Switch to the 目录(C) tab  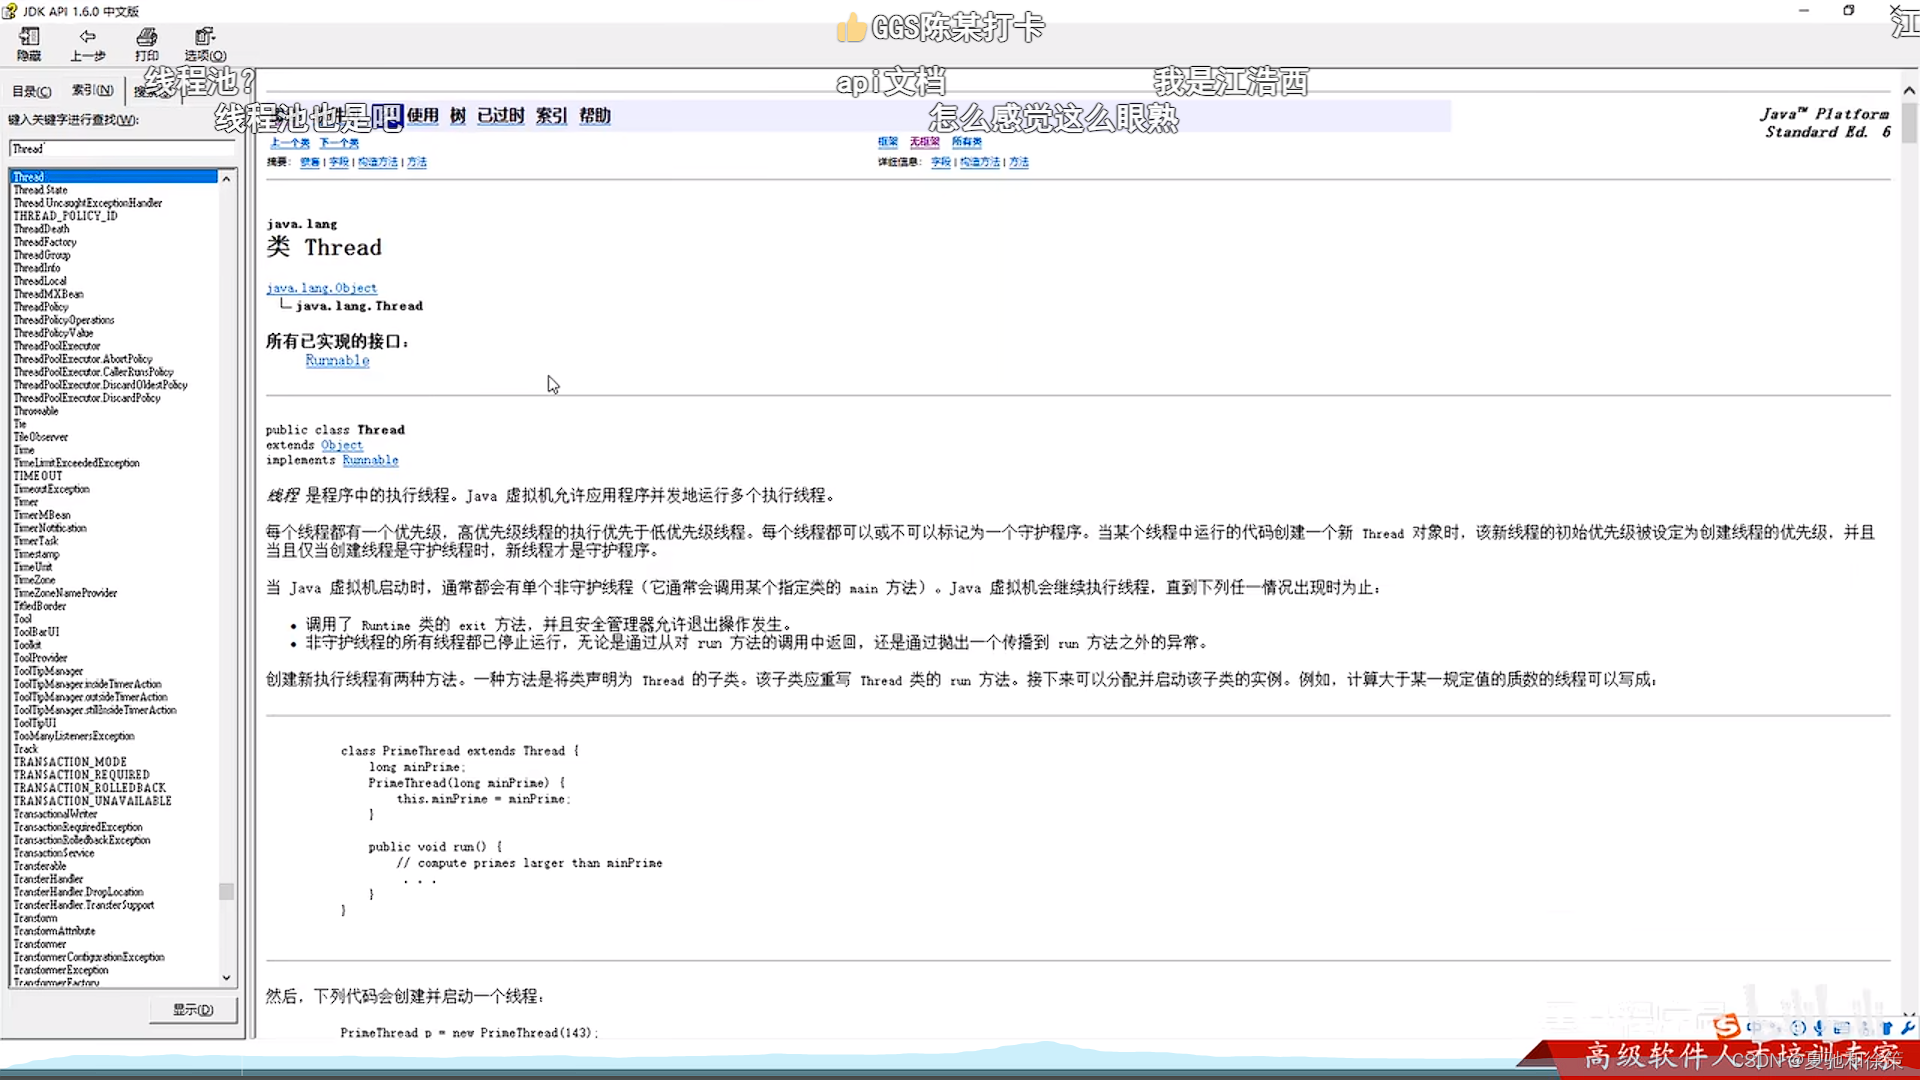point(32,91)
